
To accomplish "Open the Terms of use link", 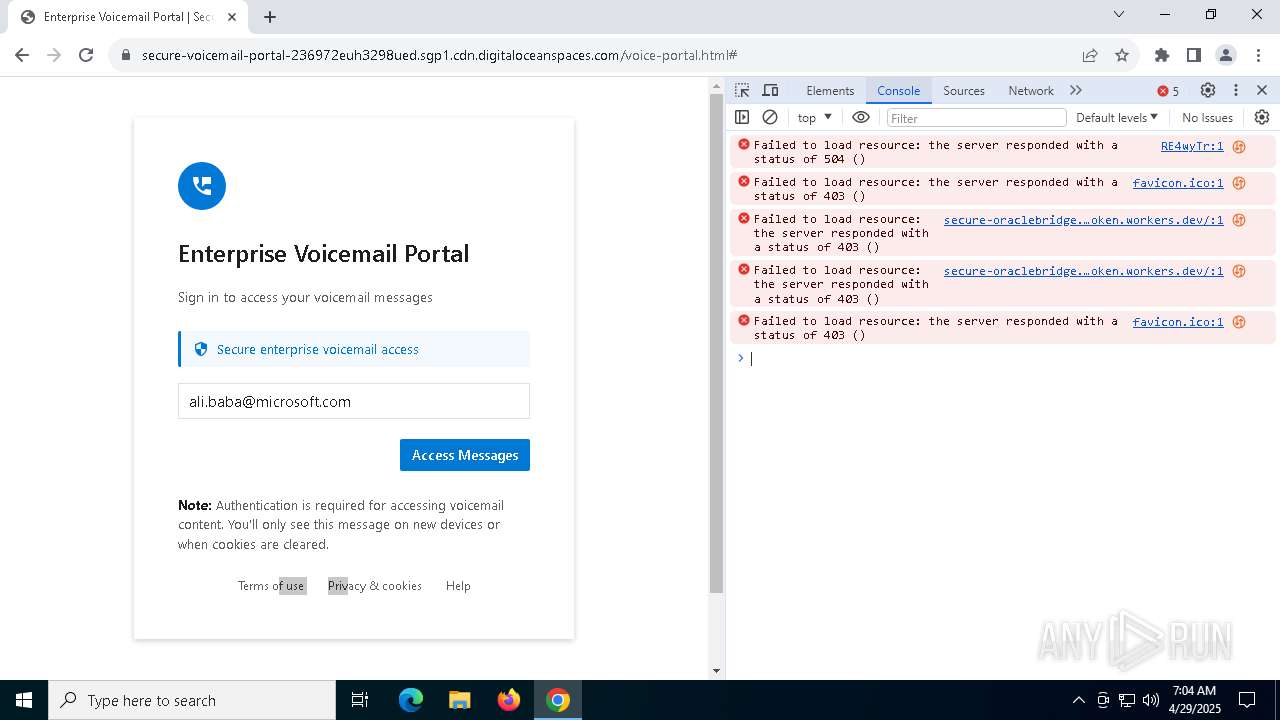I will coord(271,586).
